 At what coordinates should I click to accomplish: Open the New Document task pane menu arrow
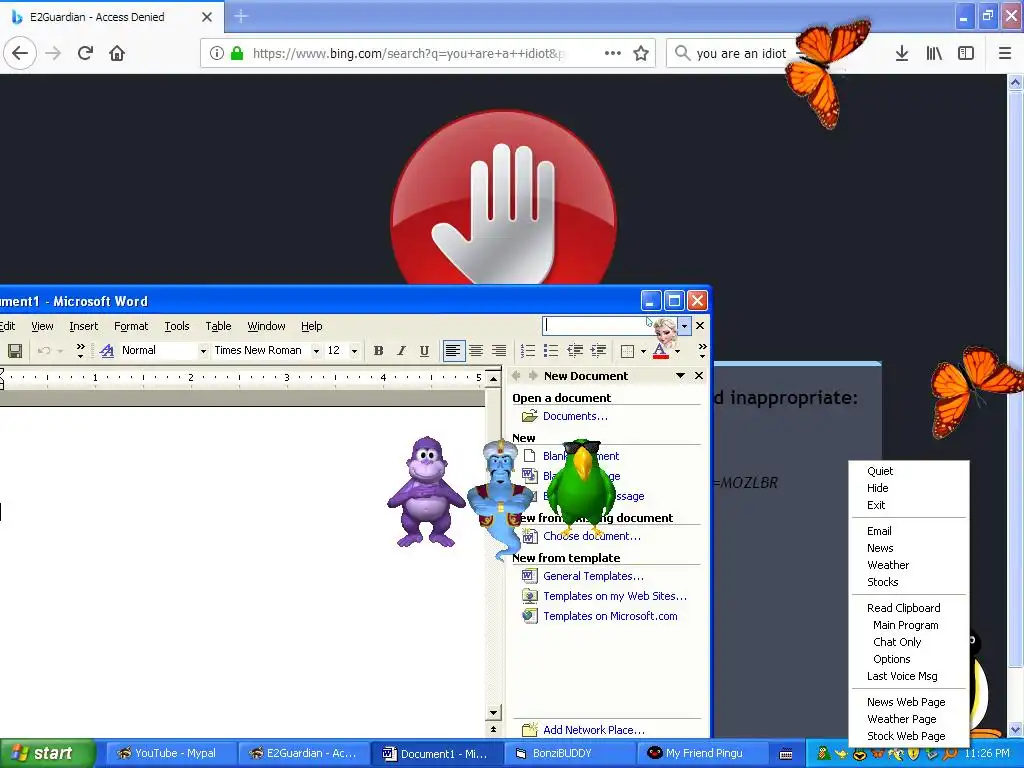pyautogui.click(x=680, y=376)
